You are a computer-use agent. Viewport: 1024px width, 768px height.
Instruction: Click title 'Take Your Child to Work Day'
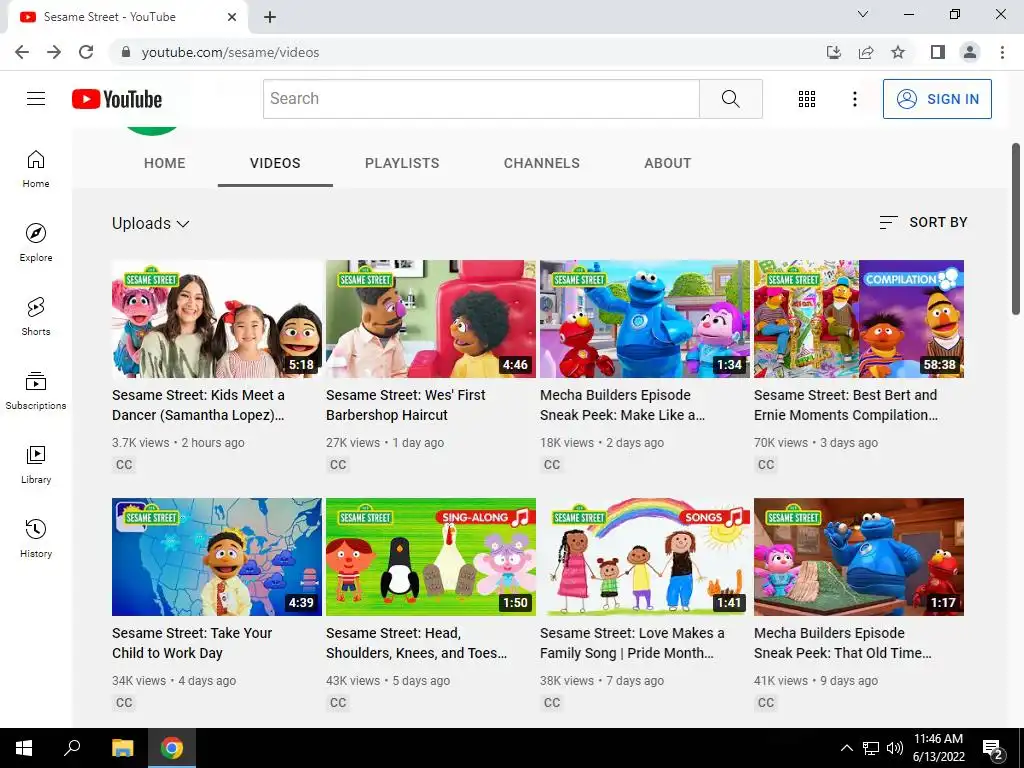point(192,643)
